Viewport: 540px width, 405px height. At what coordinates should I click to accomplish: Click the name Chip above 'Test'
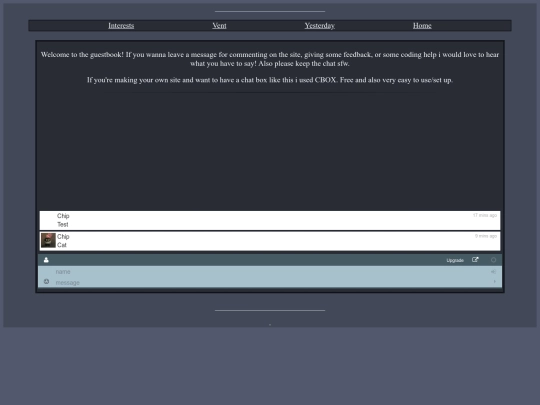coord(63,216)
